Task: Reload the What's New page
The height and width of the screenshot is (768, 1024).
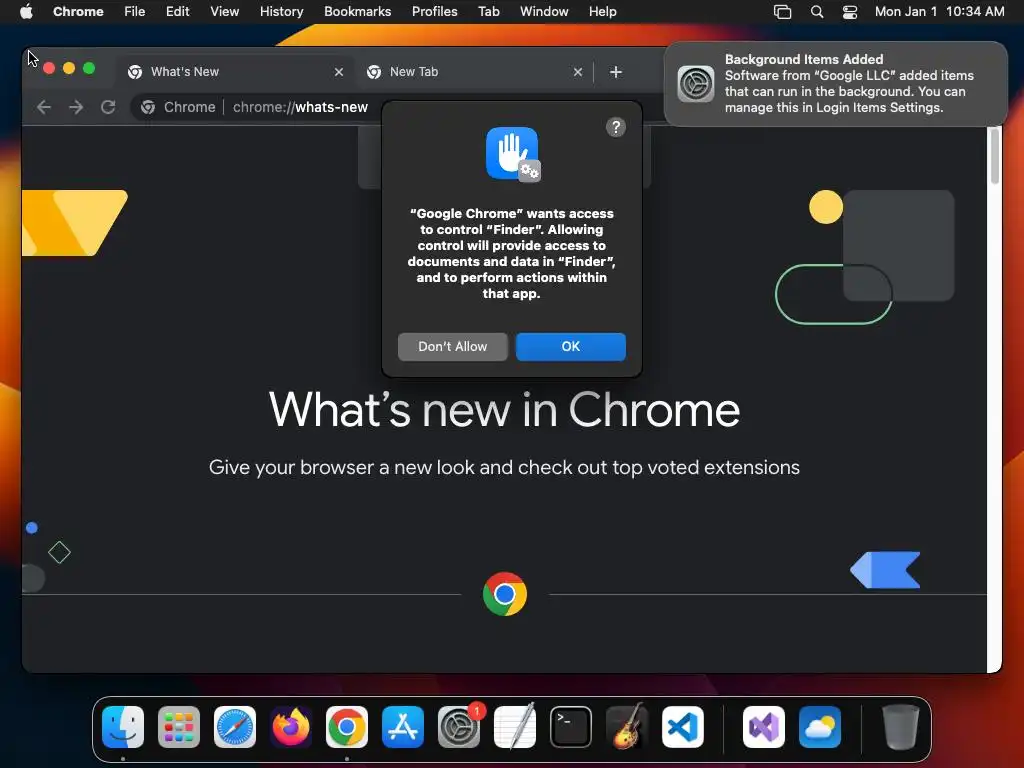Action: [108, 107]
